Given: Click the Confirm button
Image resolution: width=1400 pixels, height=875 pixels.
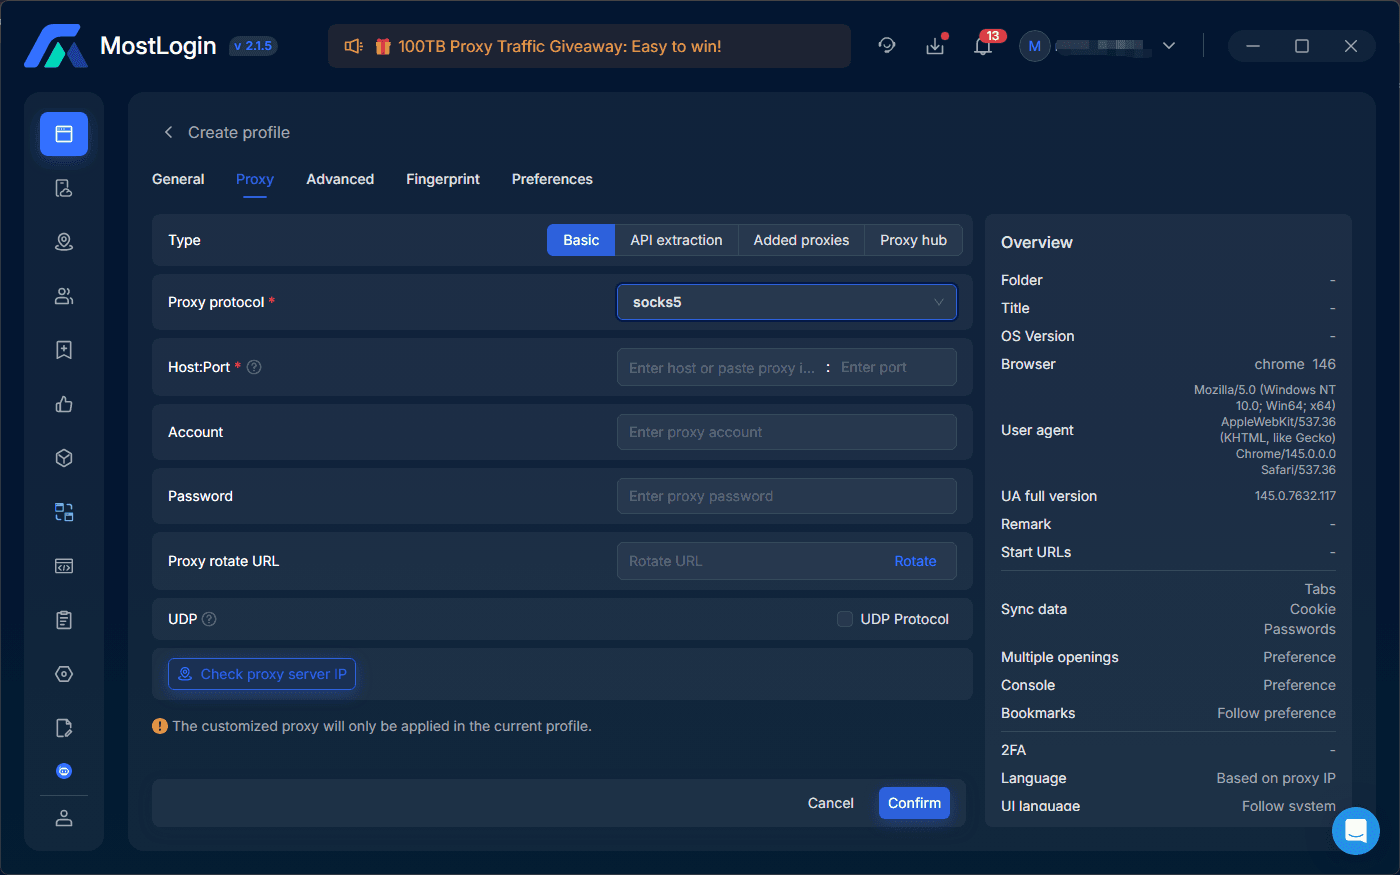Looking at the screenshot, I should point(914,803).
